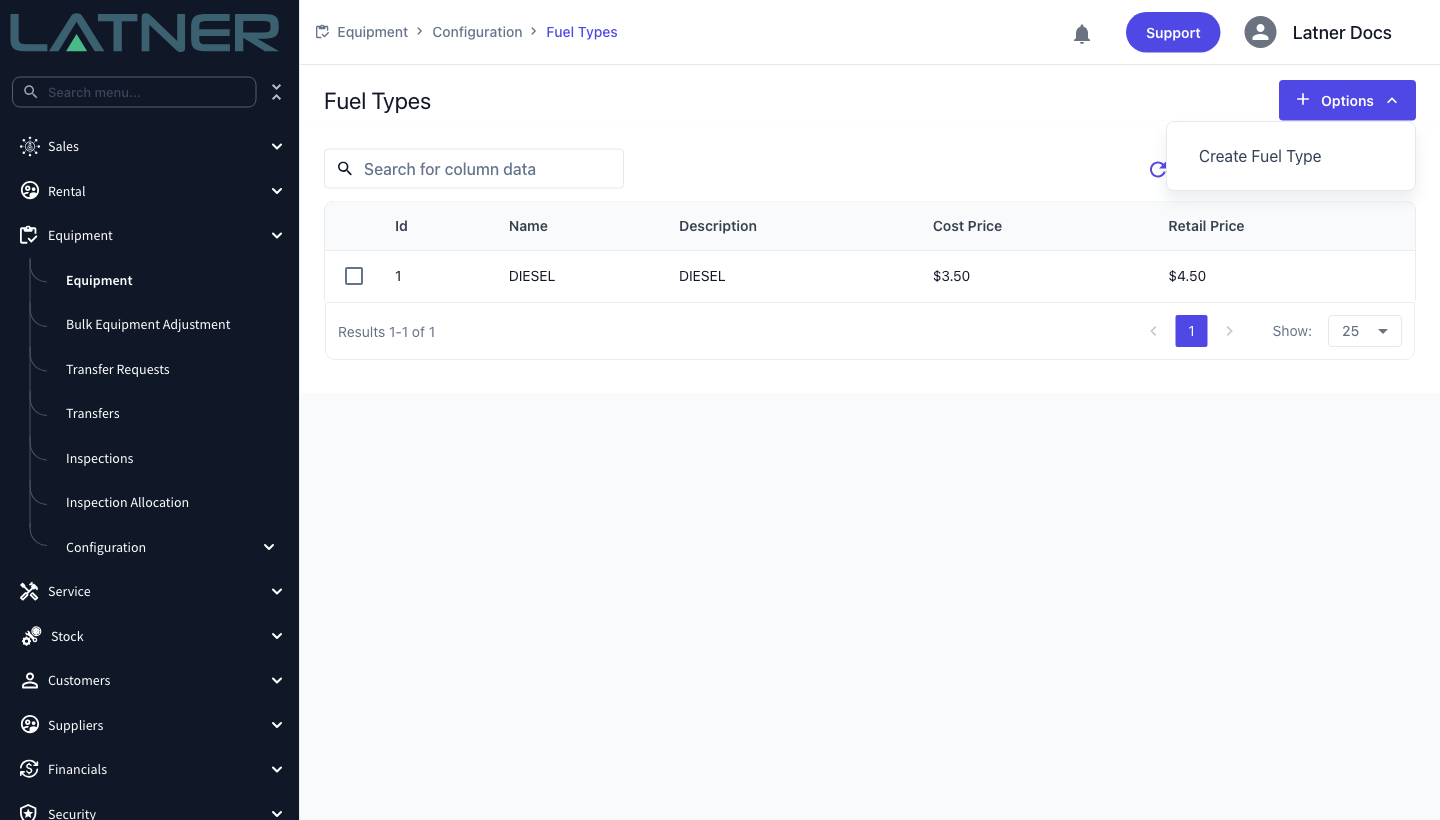1440x820 pixels.
Task: Open the Show 25 rows dropdown
Action: coord(1365,331)
